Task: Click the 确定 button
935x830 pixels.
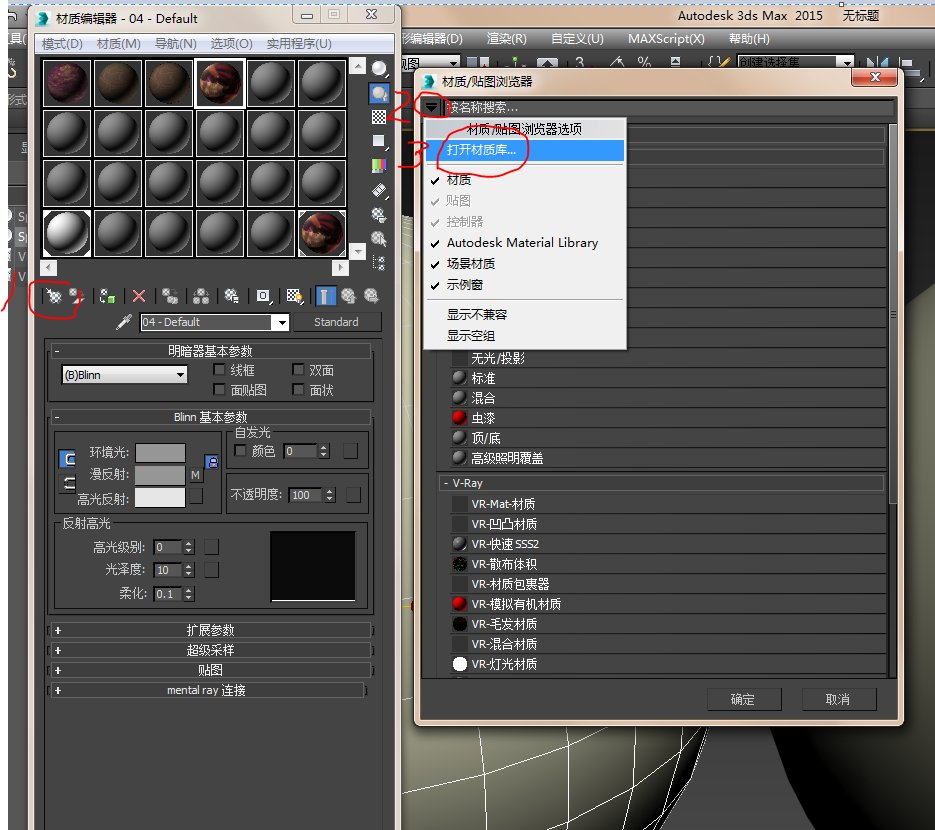Action: coord(744,699)
